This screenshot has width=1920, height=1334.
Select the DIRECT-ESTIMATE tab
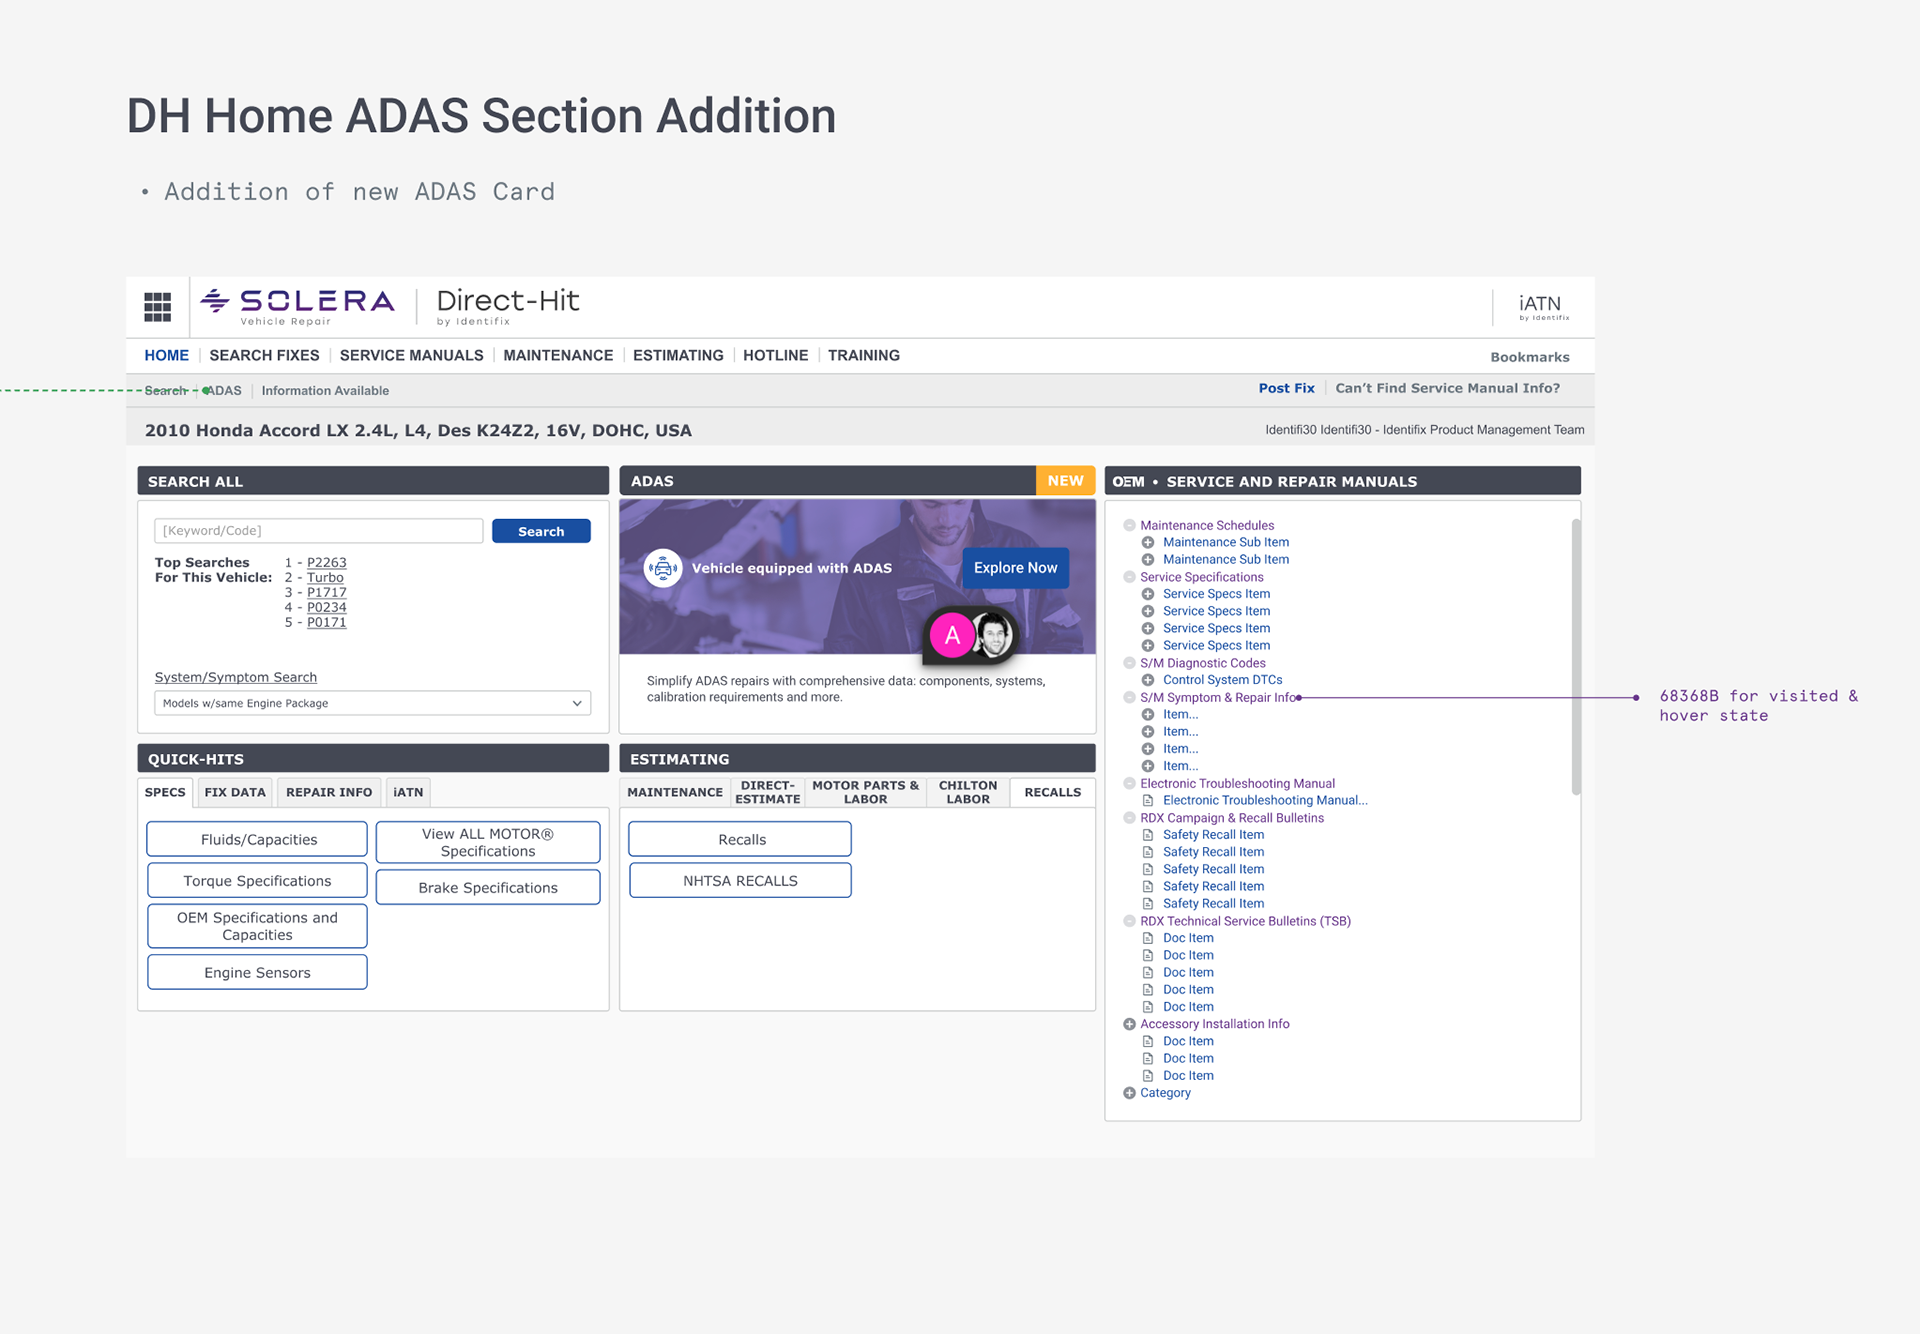768,792
